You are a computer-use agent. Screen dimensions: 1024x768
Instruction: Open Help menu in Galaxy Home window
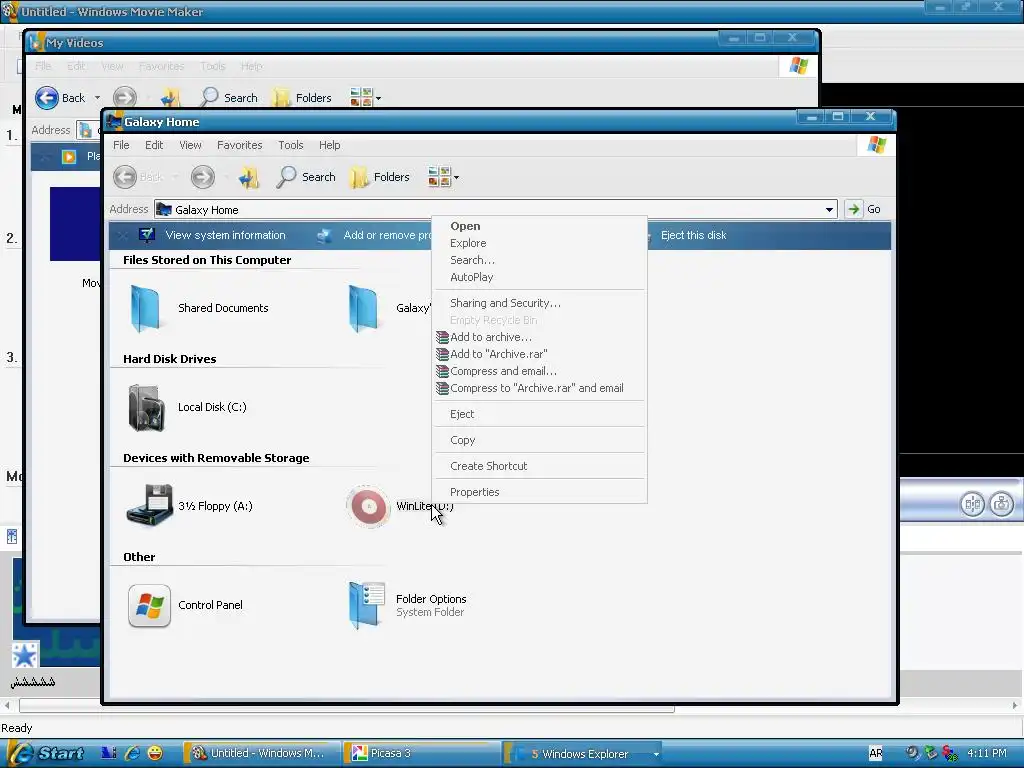click(329, 145)
